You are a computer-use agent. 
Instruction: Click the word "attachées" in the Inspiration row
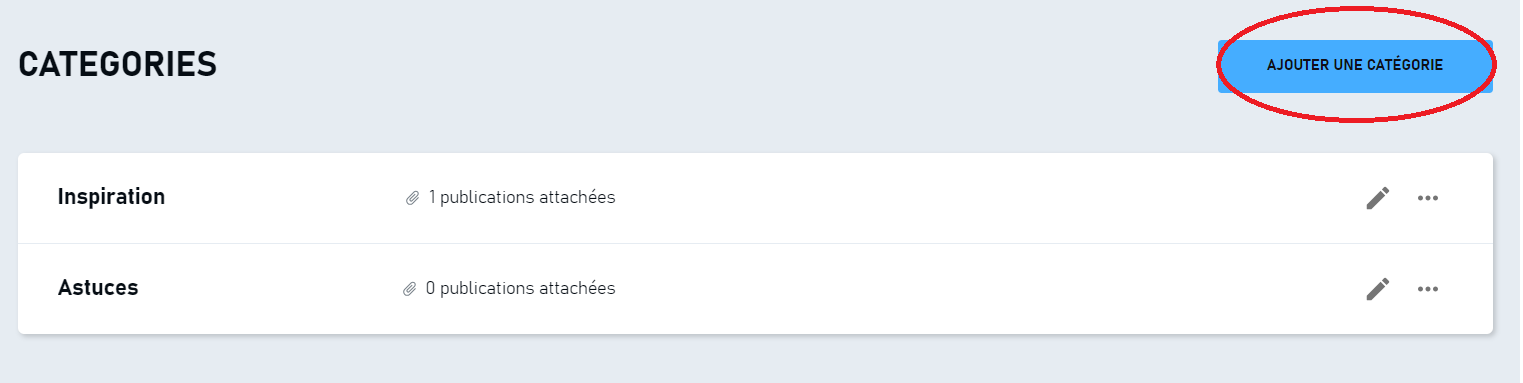(578, 197)
